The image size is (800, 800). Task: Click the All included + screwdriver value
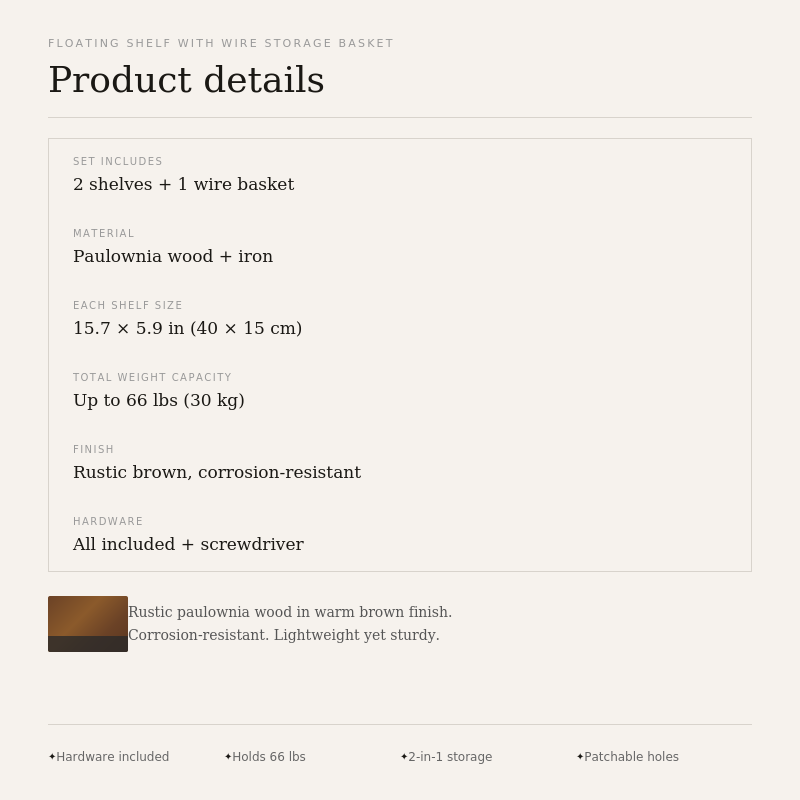pyautogui.click(x=188, y=544)
